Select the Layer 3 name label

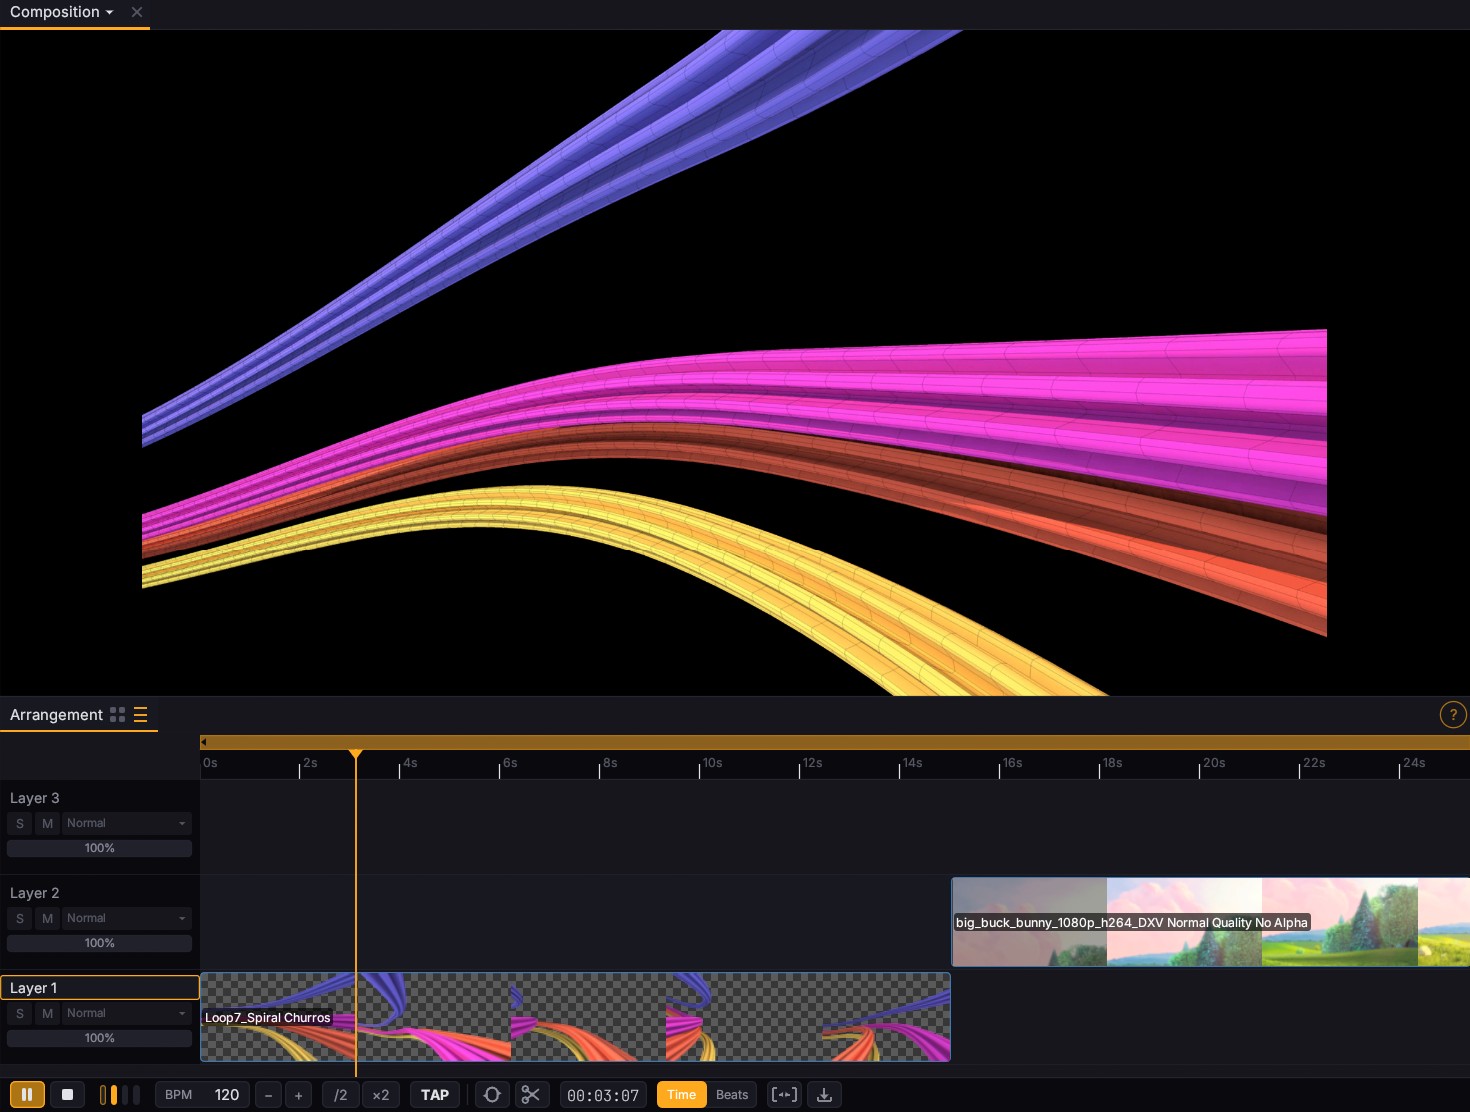coord(35,798)
